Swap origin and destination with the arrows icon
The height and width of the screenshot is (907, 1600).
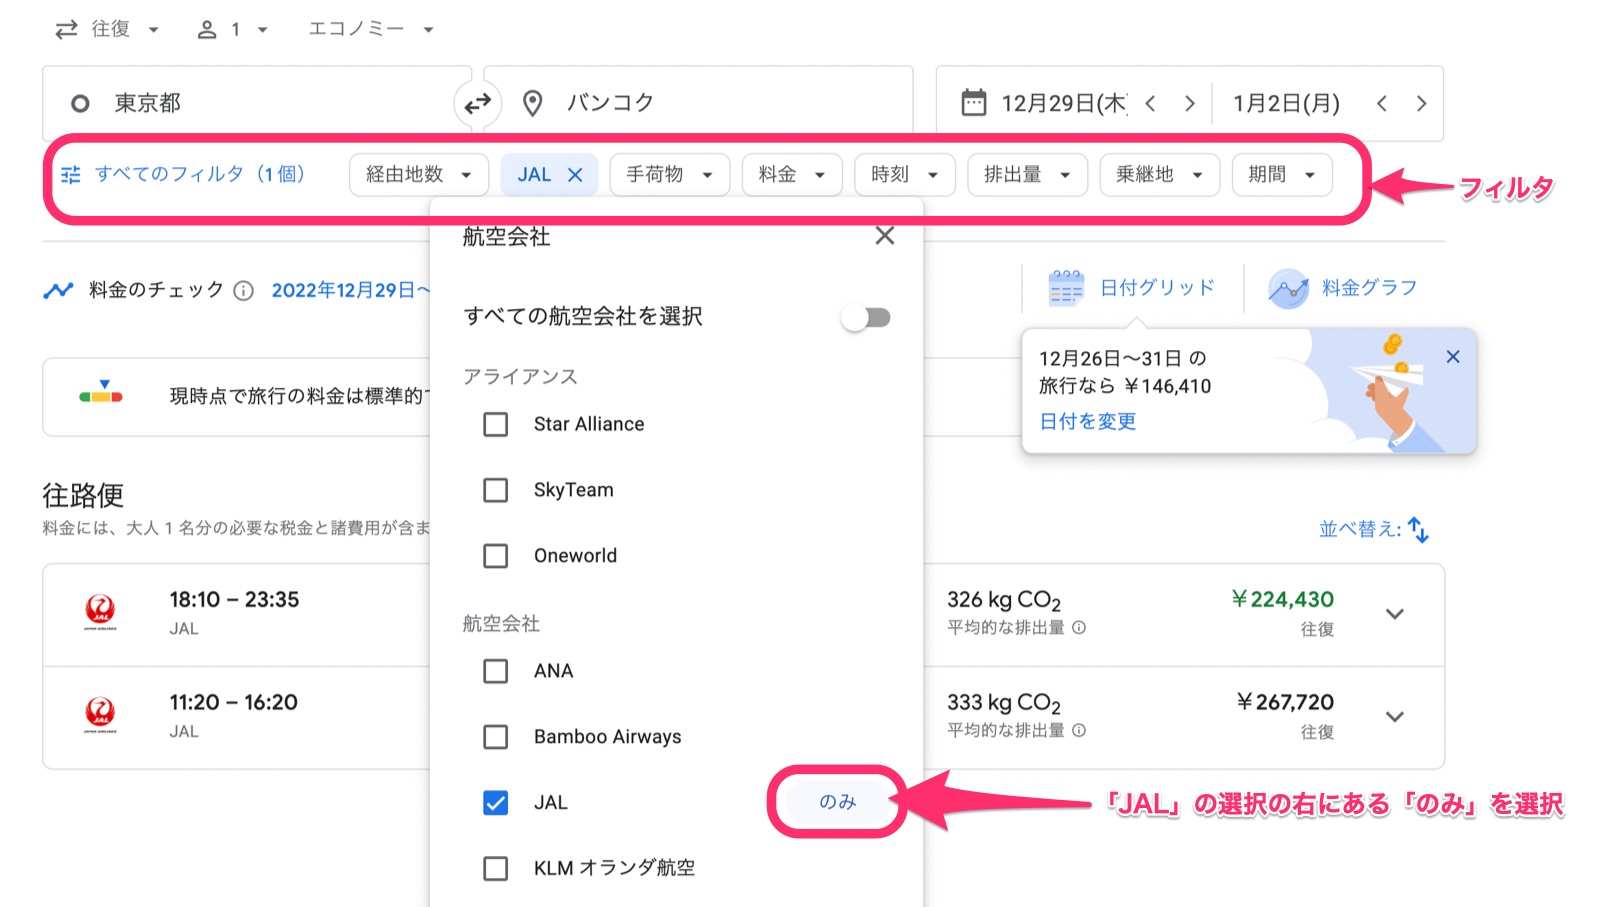click(x=478, y=103)
